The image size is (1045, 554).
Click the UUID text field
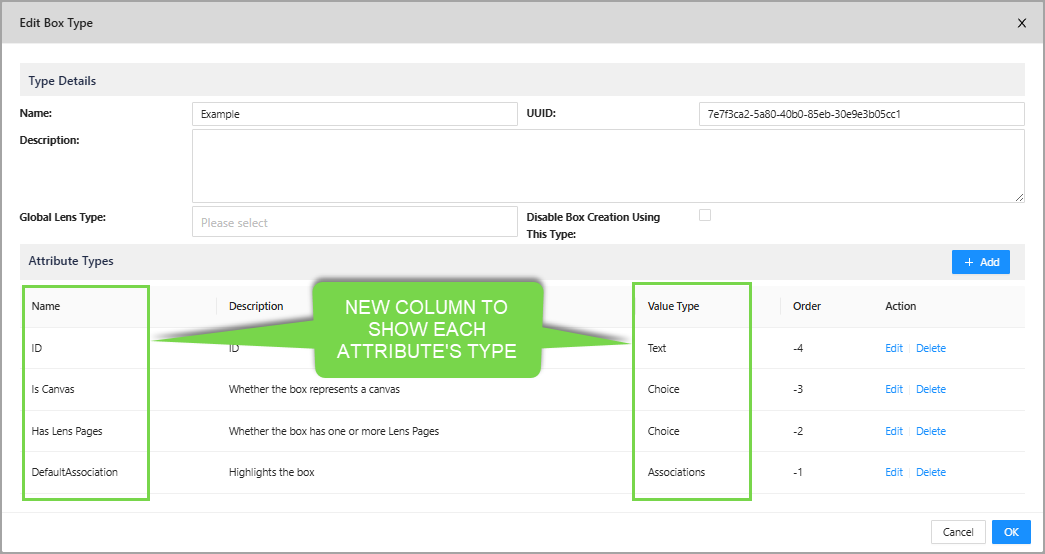click(x=861, y=114)
